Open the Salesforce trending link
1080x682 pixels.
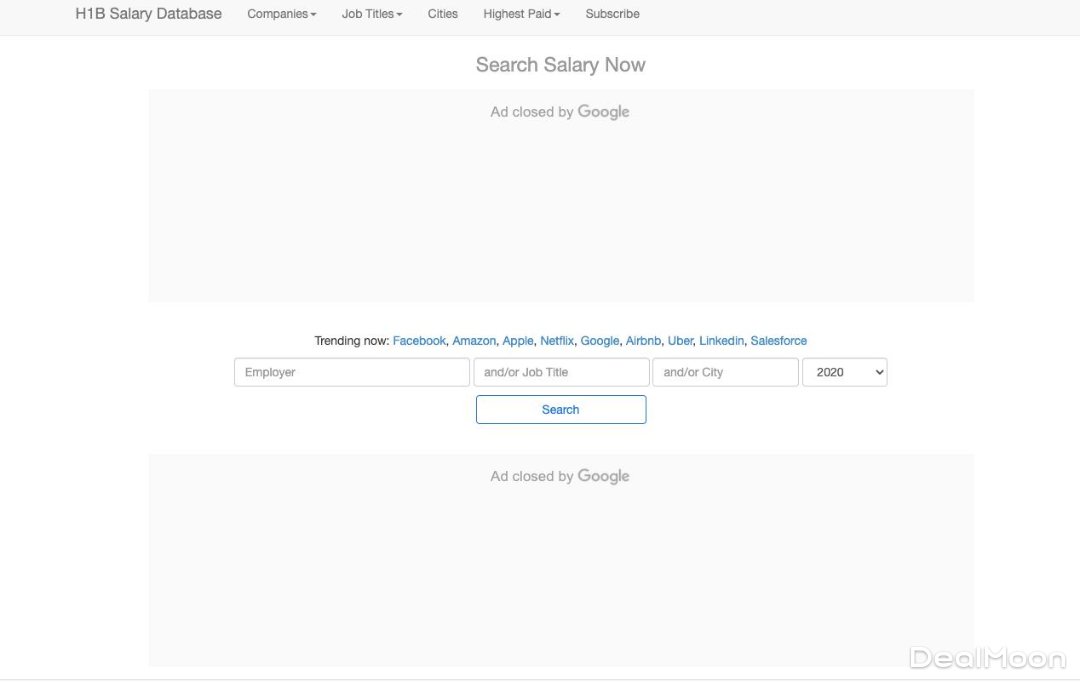(x=778, y=341)
